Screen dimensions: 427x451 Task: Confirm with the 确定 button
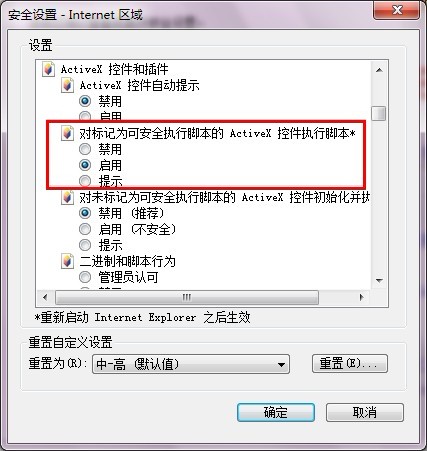[x=276, y=413]
